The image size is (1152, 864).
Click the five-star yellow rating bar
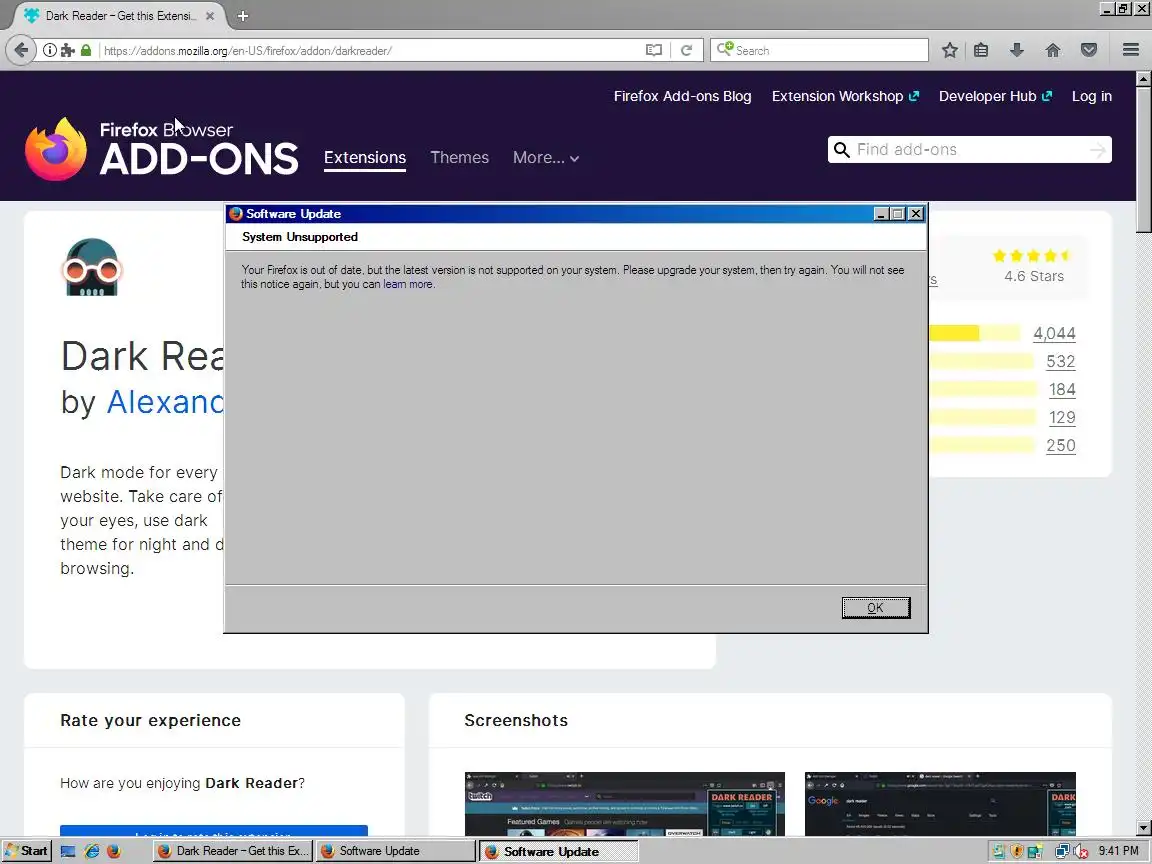click(974, 333)
